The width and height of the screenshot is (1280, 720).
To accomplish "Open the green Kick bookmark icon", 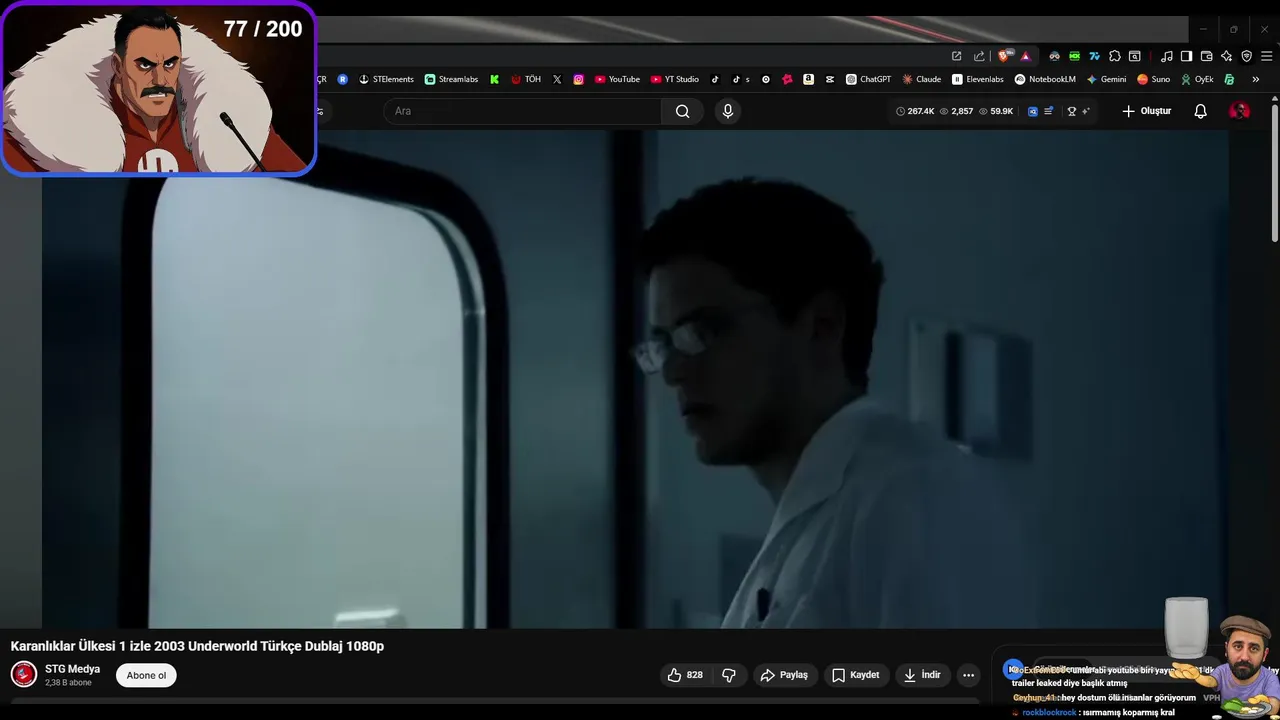I will pos(494,79).
